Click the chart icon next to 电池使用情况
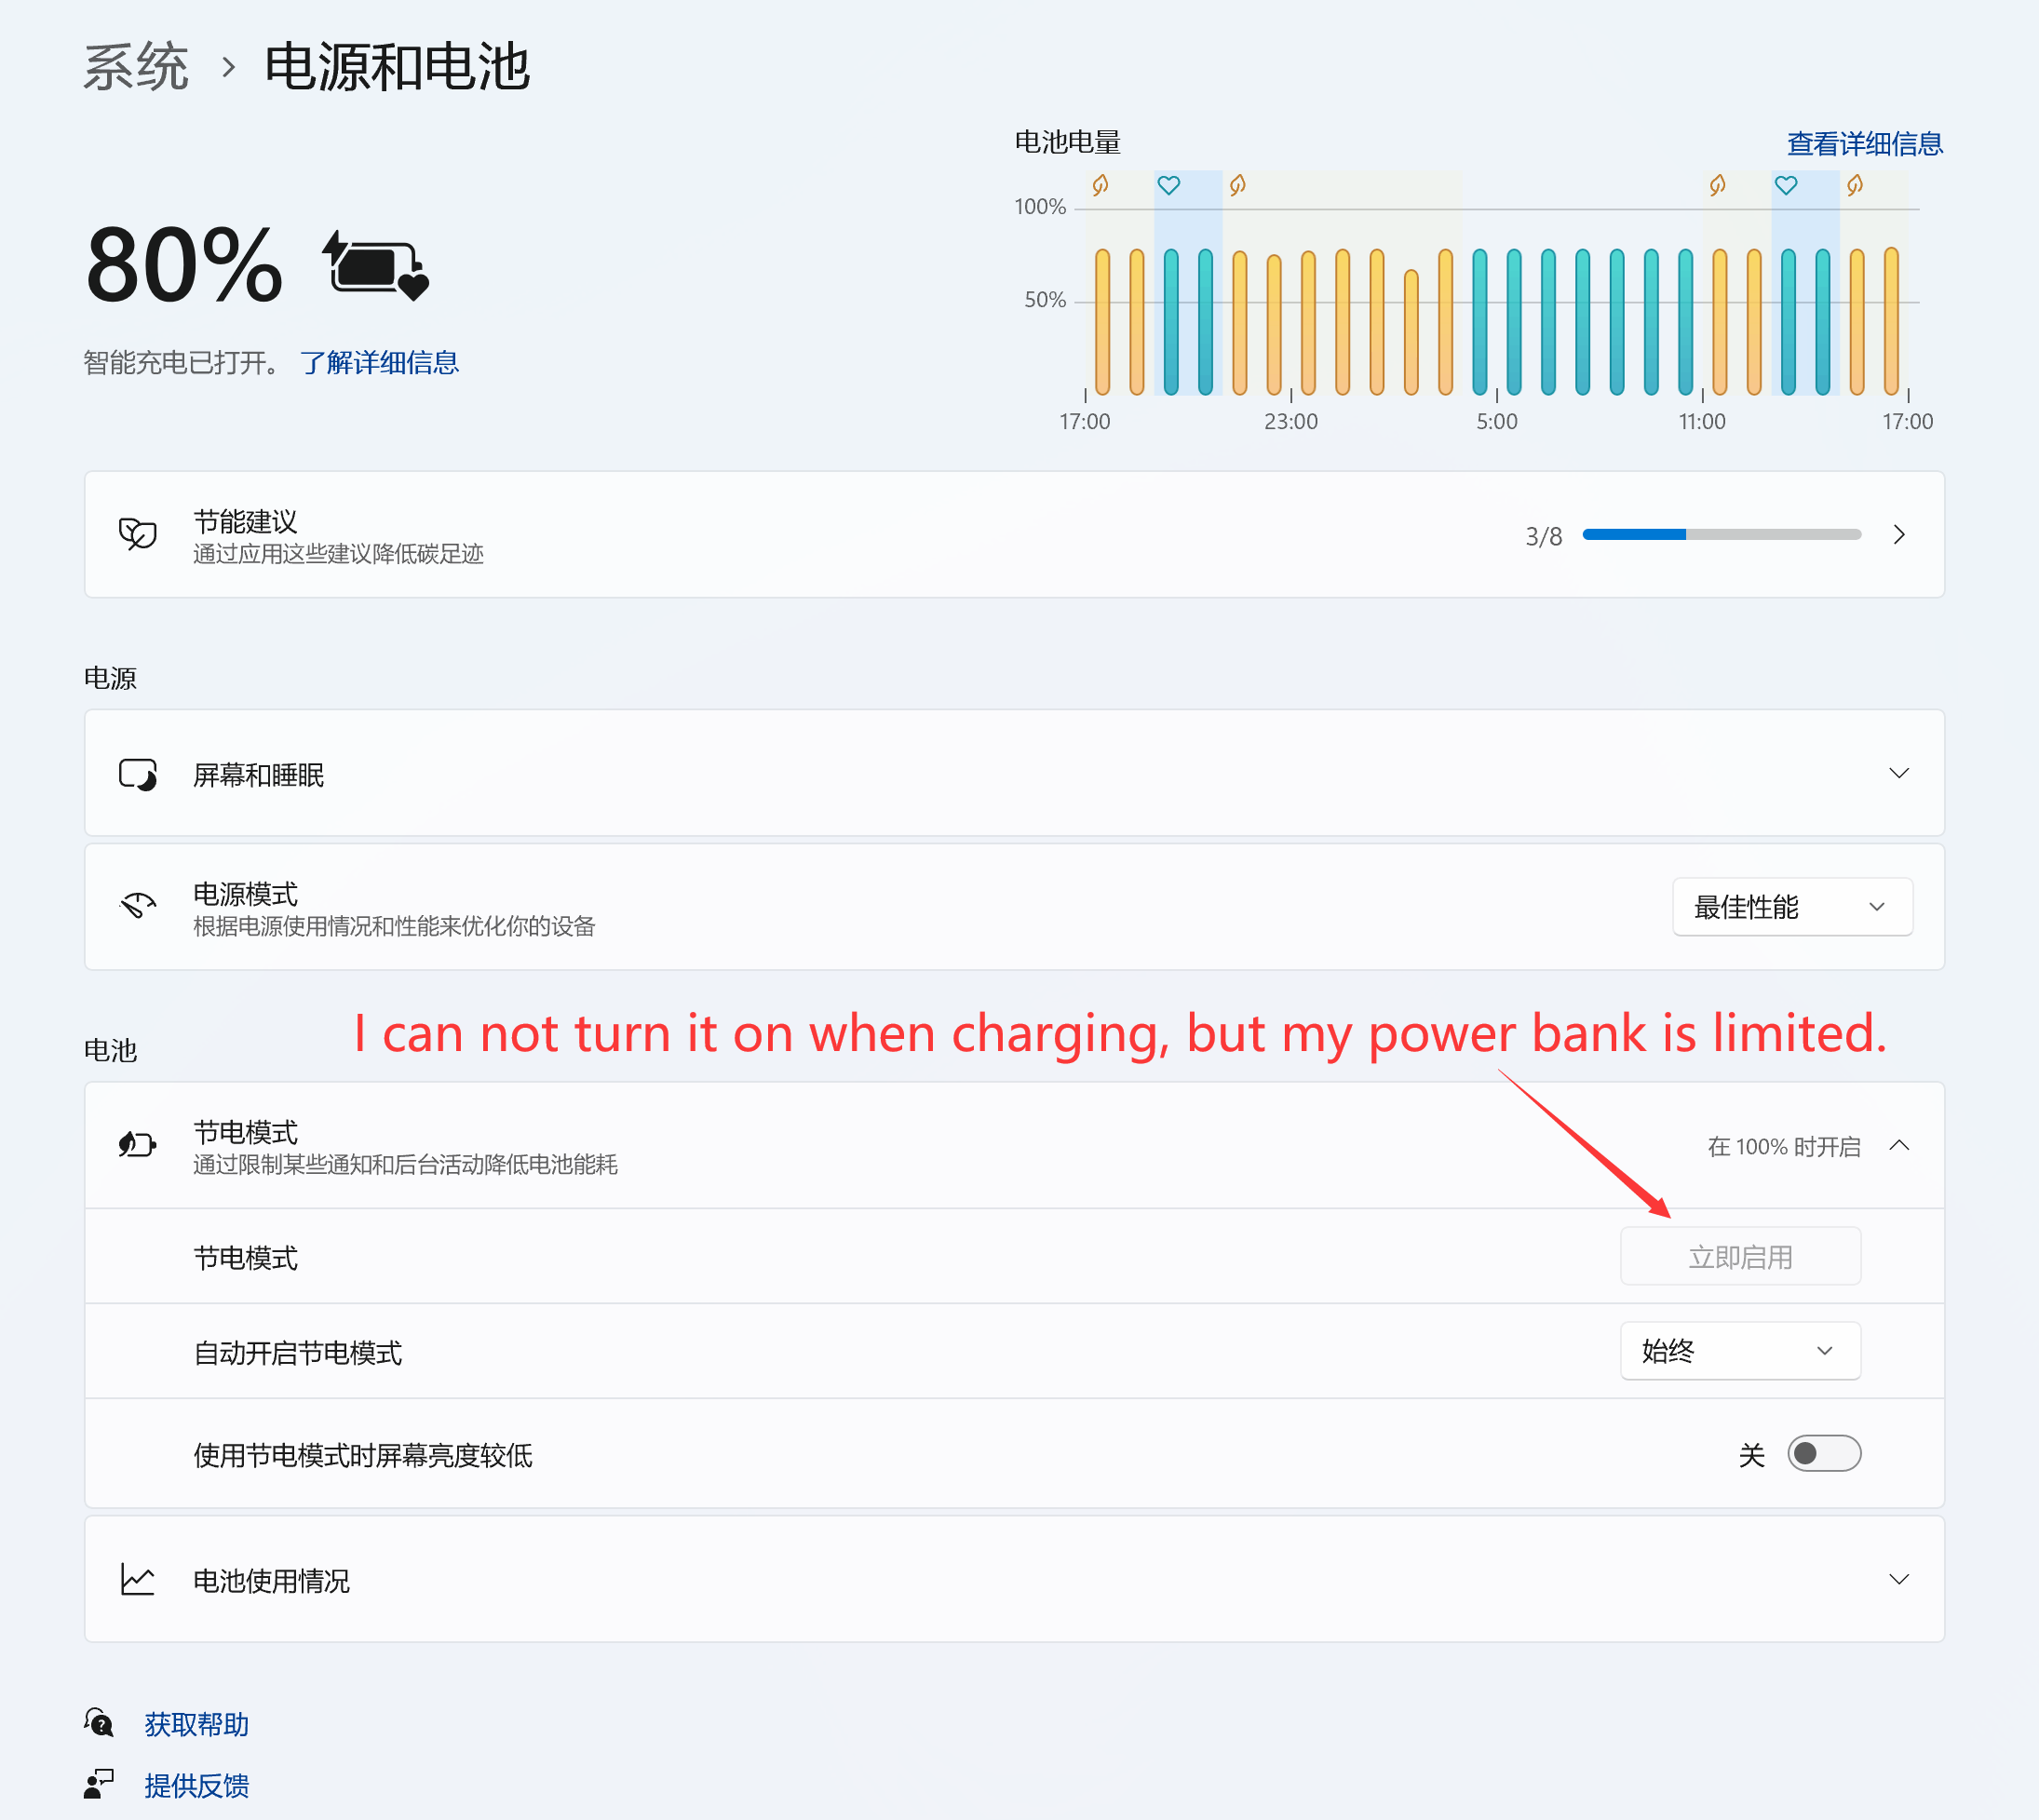The height and width of the screenshot is (1820, 2039). click(137, 1579)
